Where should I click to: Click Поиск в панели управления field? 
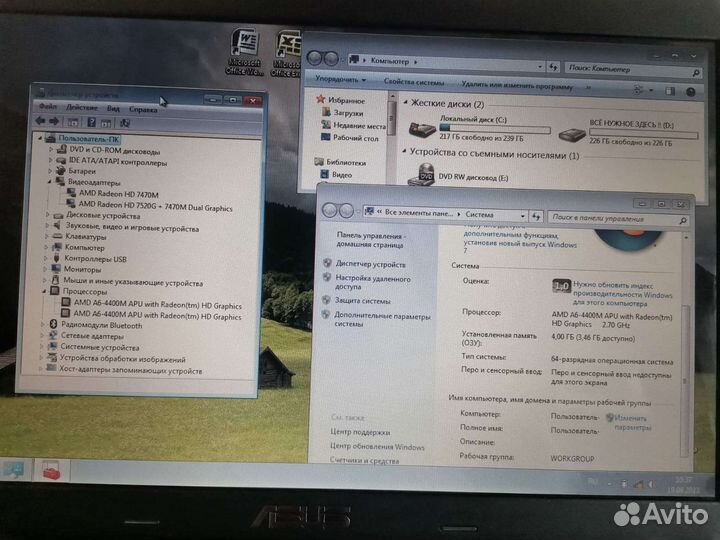click(x=619, y=219)
